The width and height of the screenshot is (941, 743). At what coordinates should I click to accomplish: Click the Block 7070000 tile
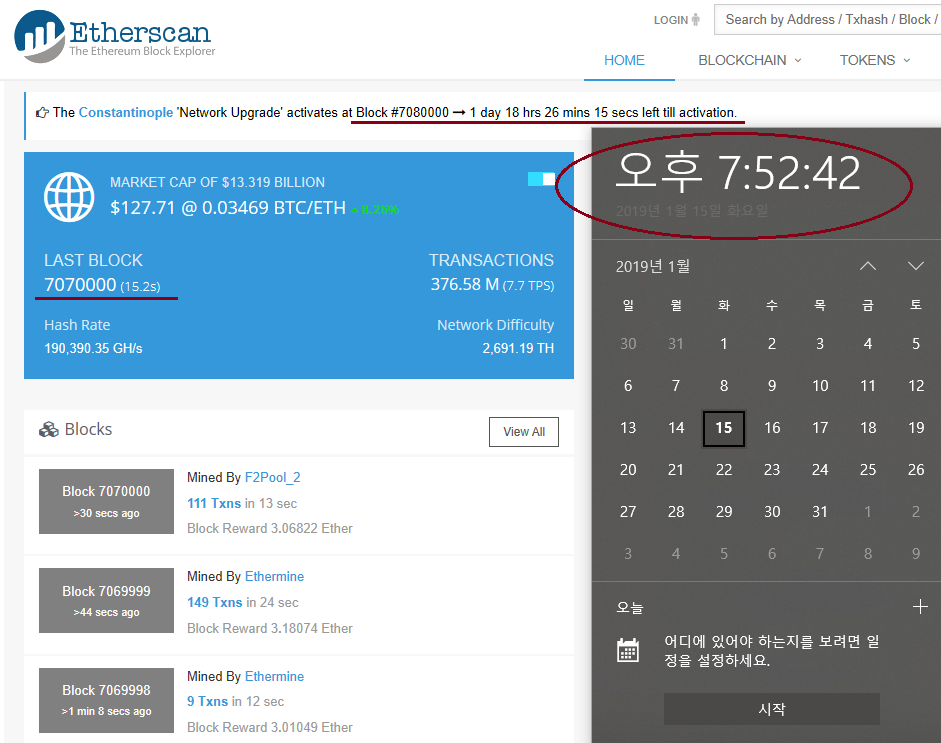tap(106, 501)
